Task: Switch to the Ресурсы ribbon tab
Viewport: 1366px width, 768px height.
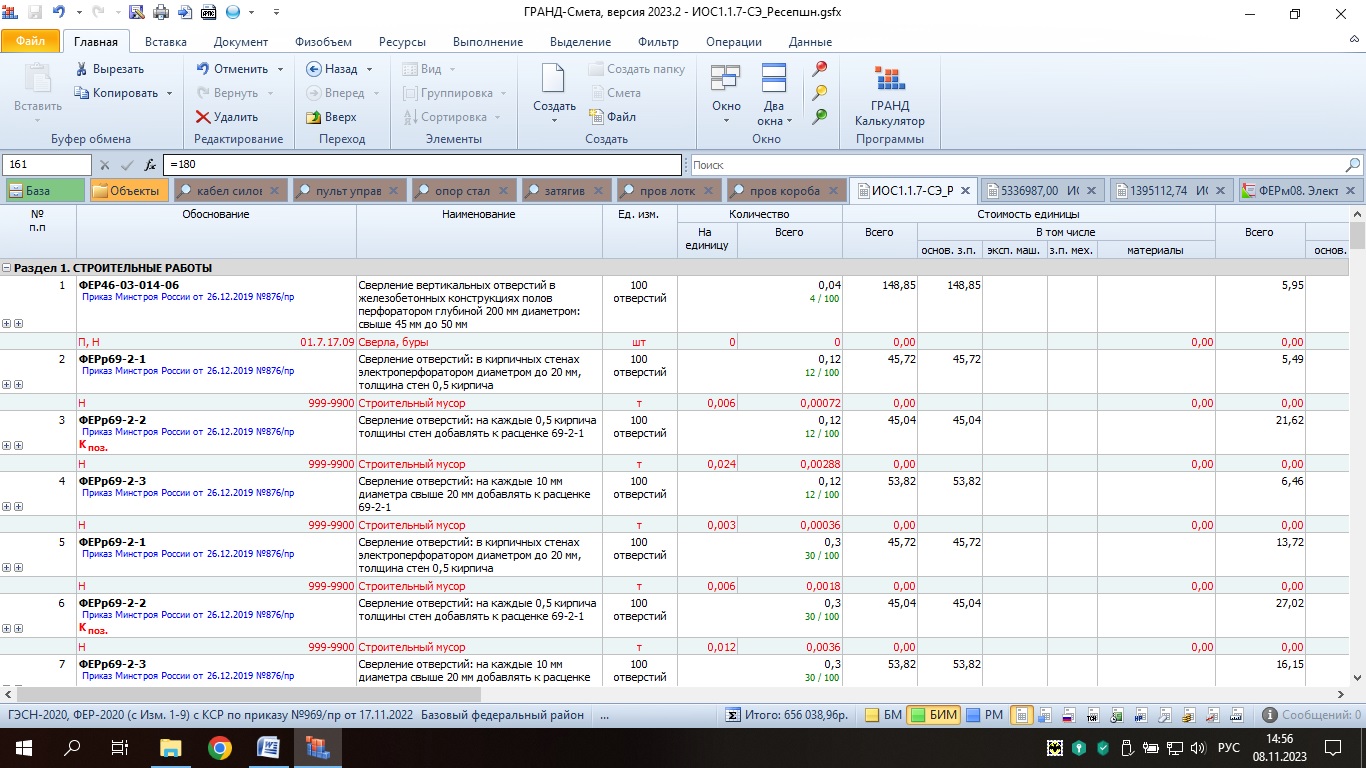Action: 402,42
